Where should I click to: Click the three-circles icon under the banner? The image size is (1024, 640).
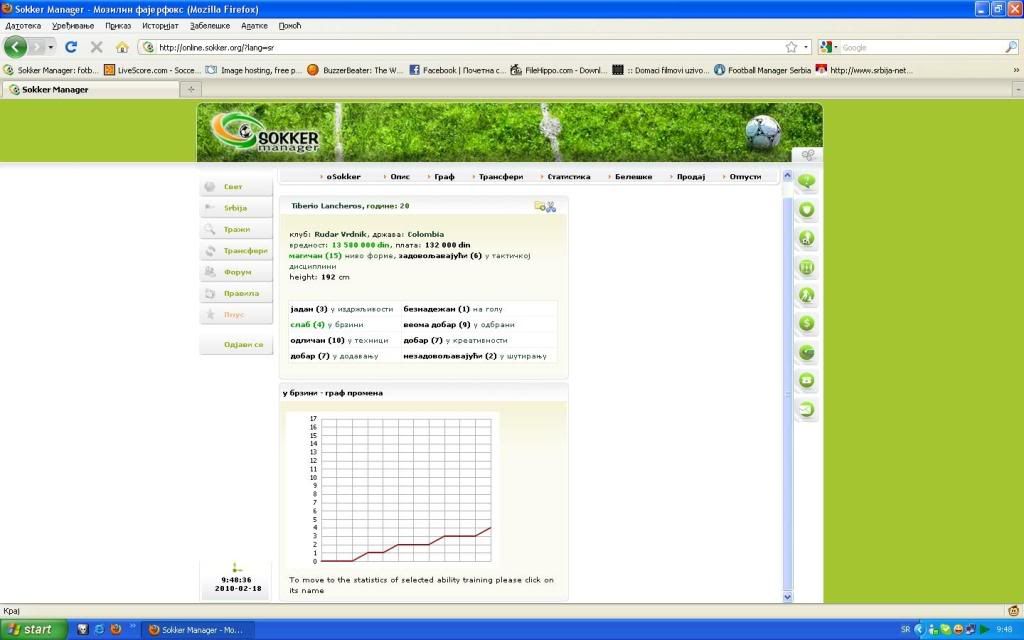808,155
